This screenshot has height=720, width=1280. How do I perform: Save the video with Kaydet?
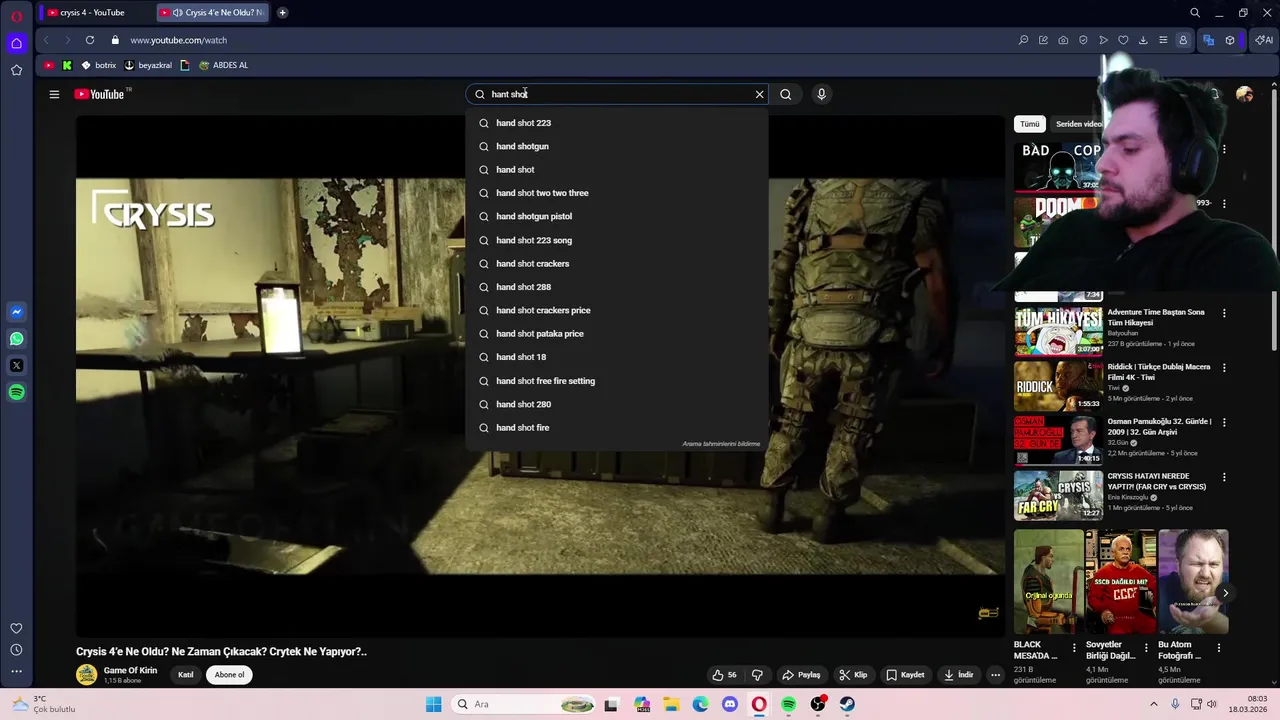905,675
